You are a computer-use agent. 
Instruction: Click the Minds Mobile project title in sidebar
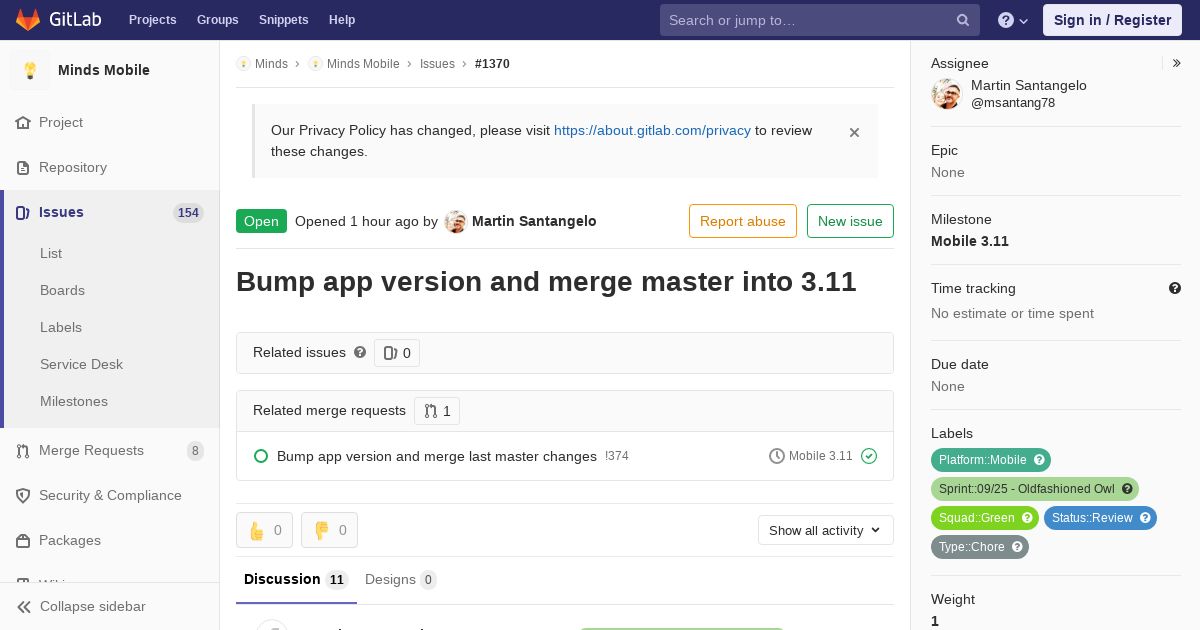coord(104,70)
